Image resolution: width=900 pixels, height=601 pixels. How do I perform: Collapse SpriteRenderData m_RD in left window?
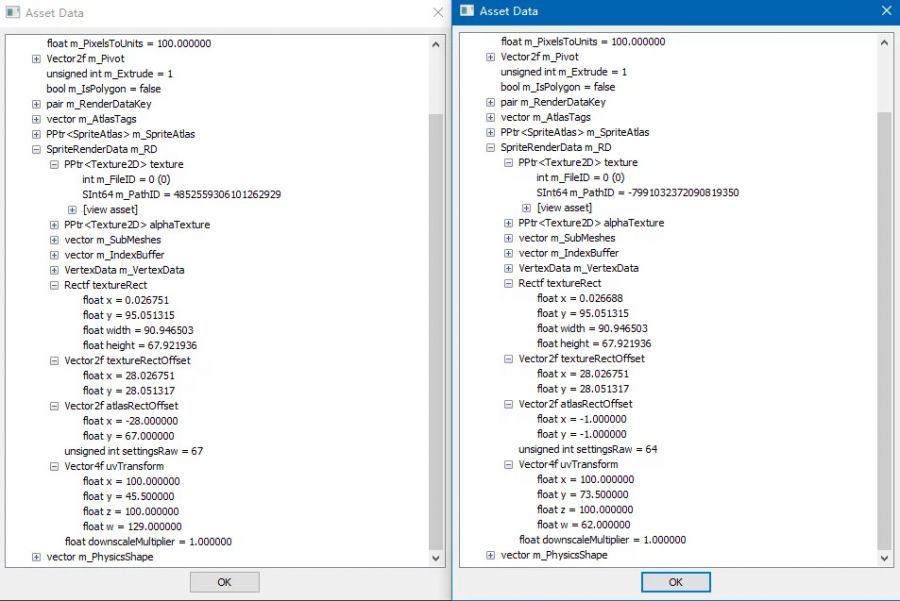[x=35, y=148]
